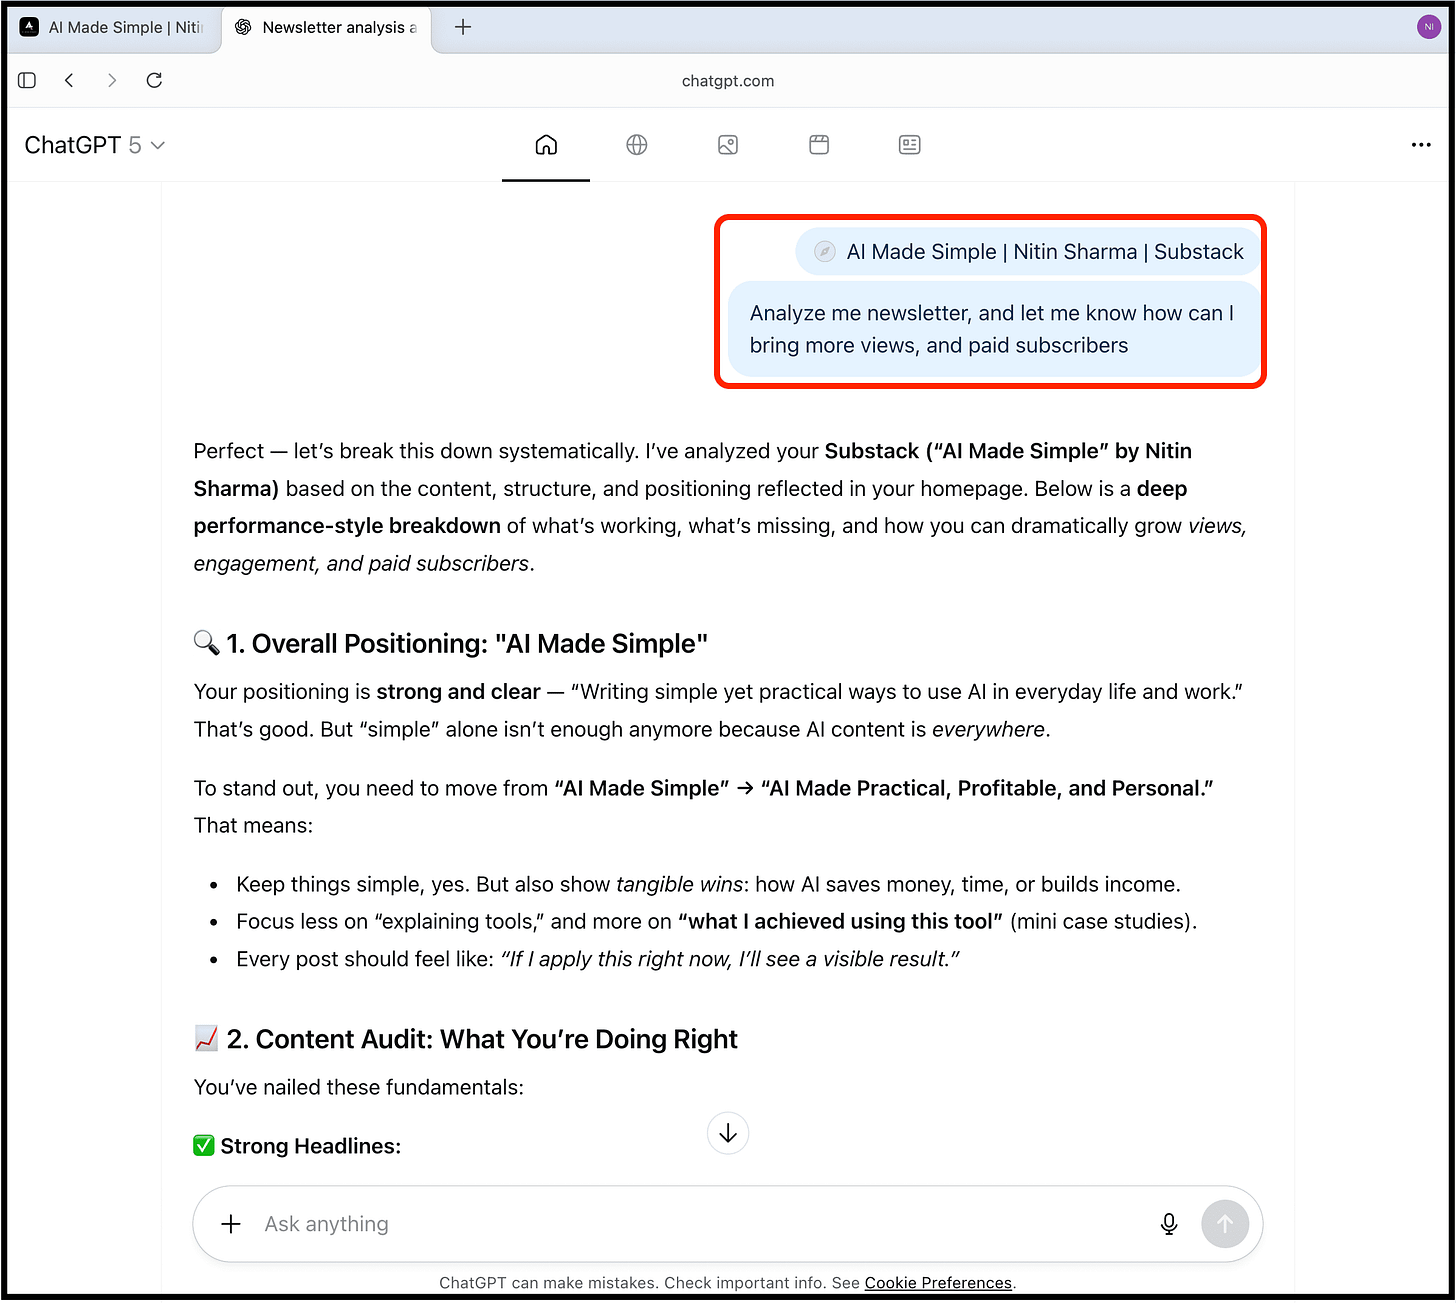Go forward with the forward arrow
This screenshot has height=1303, width=1456.
tap(111, 80)
